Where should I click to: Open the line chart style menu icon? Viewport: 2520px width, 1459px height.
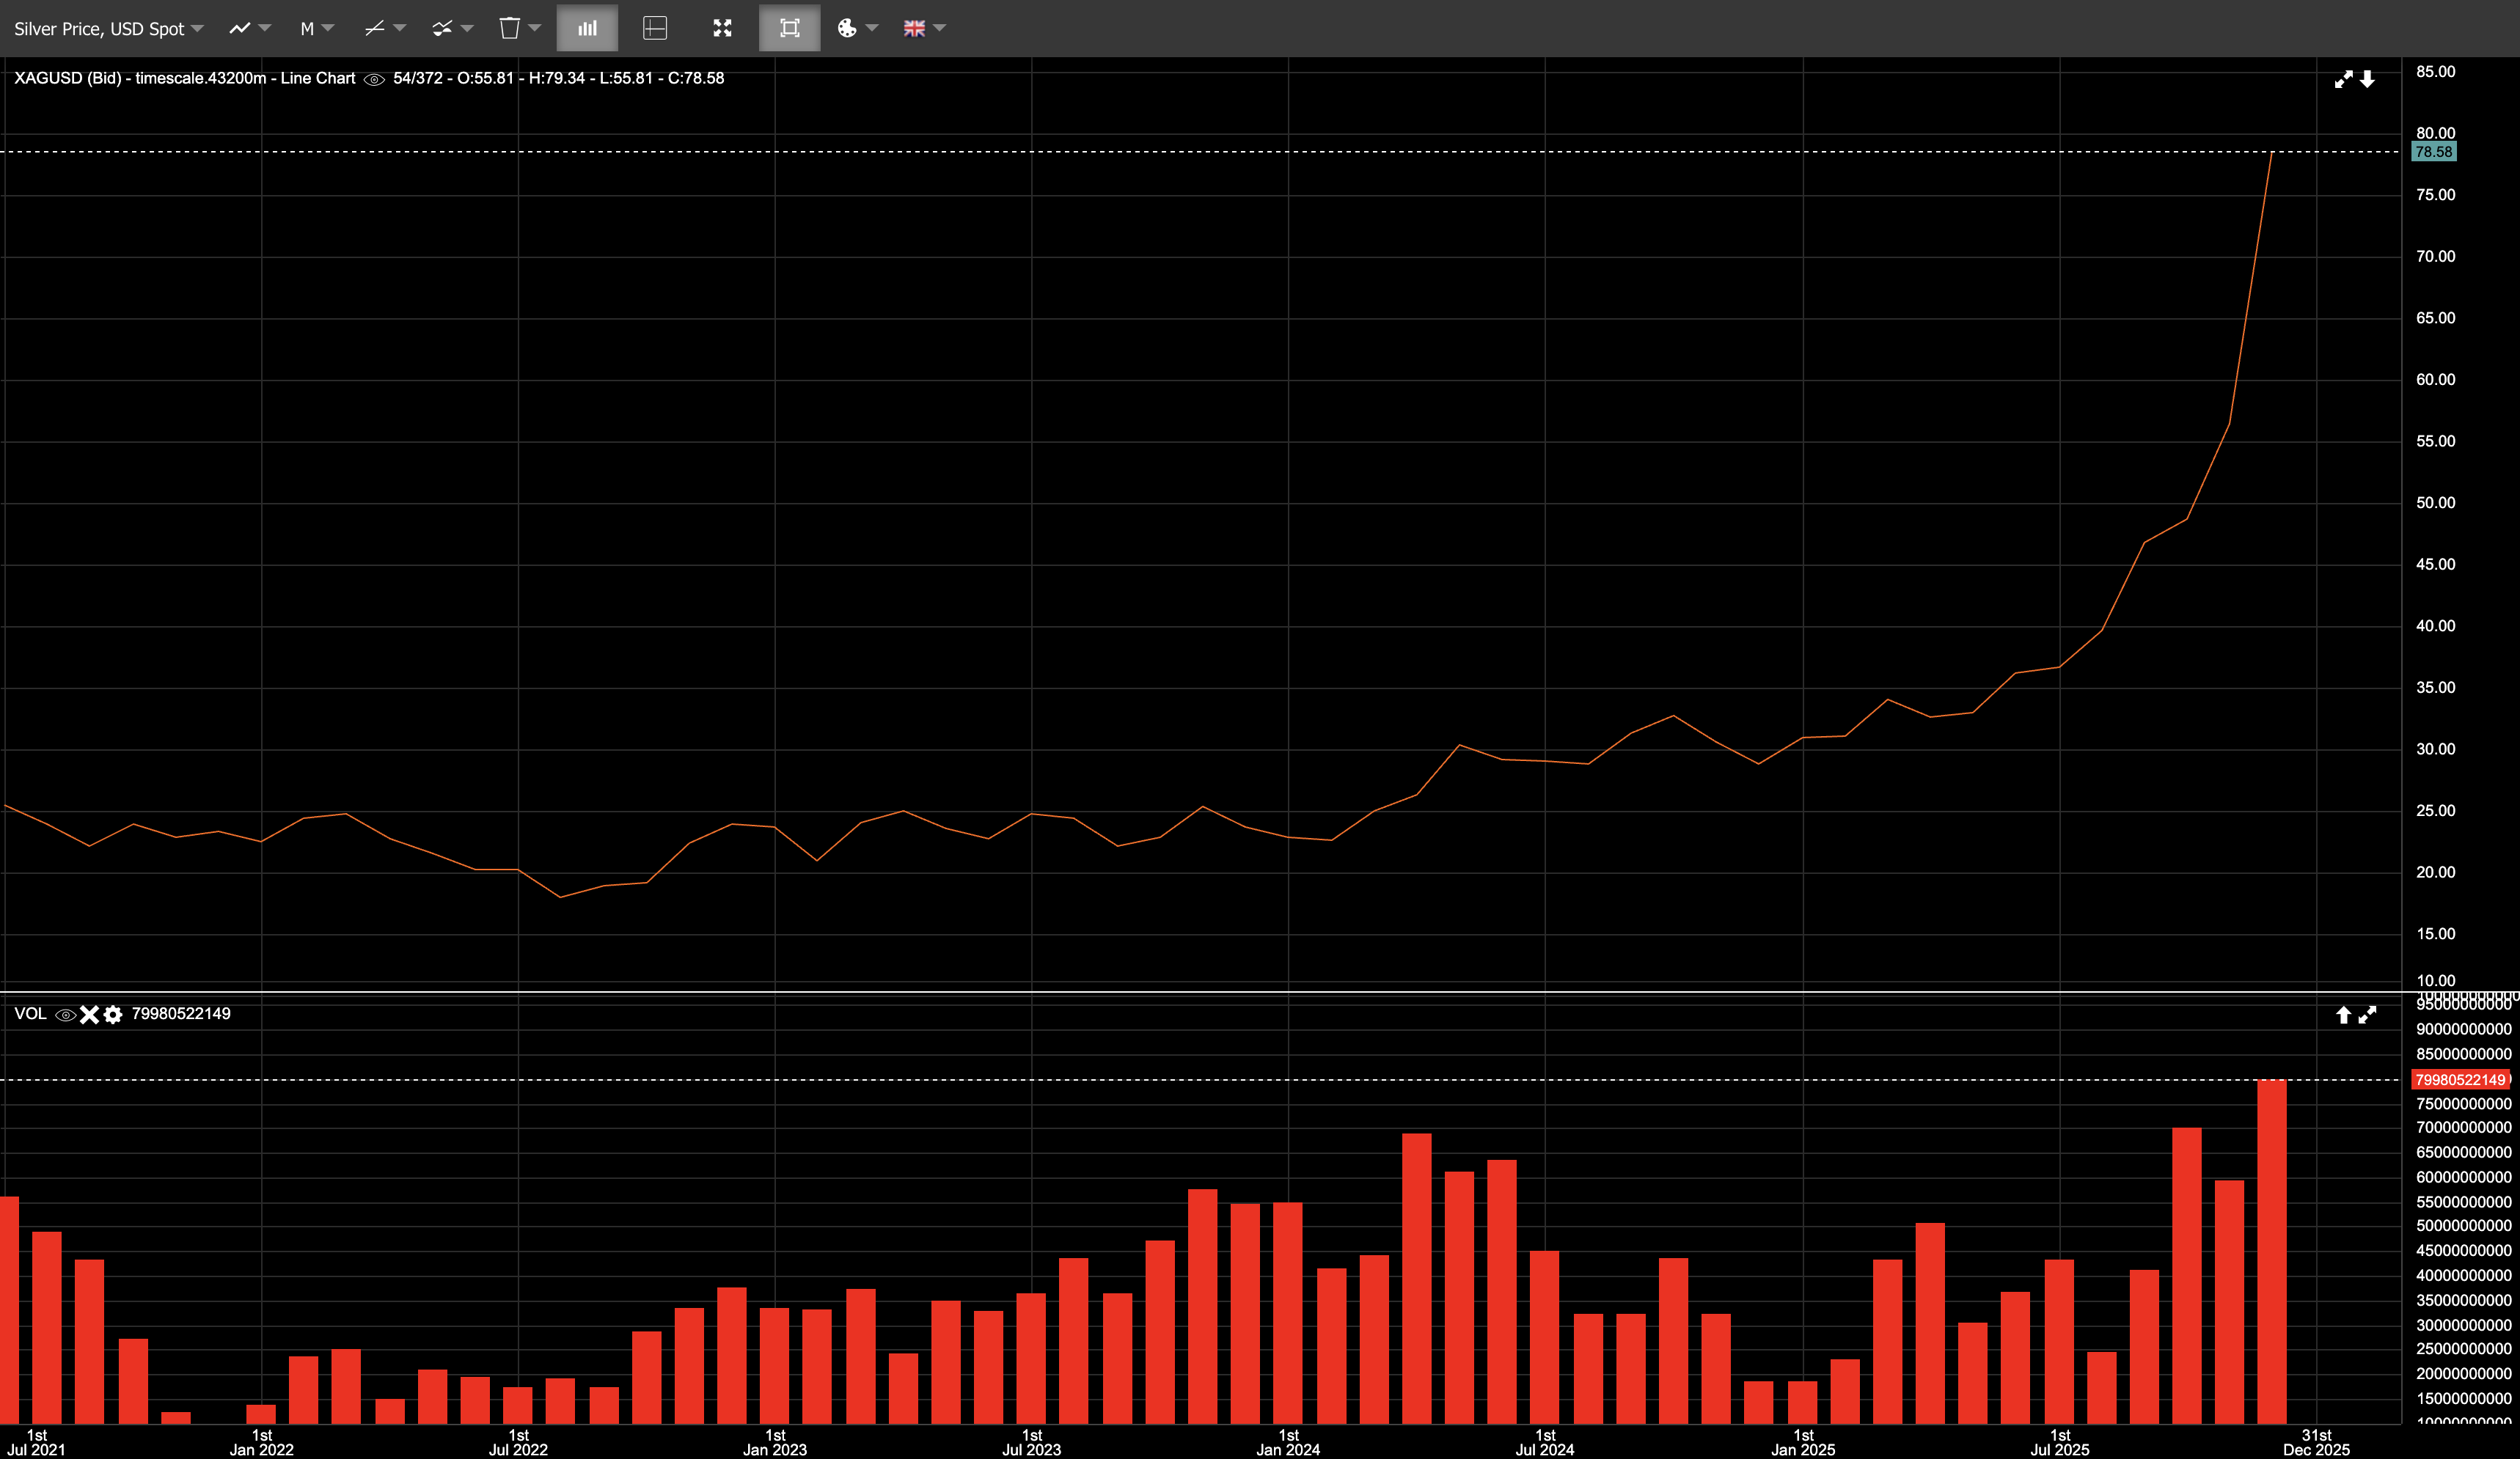(240, 28)
